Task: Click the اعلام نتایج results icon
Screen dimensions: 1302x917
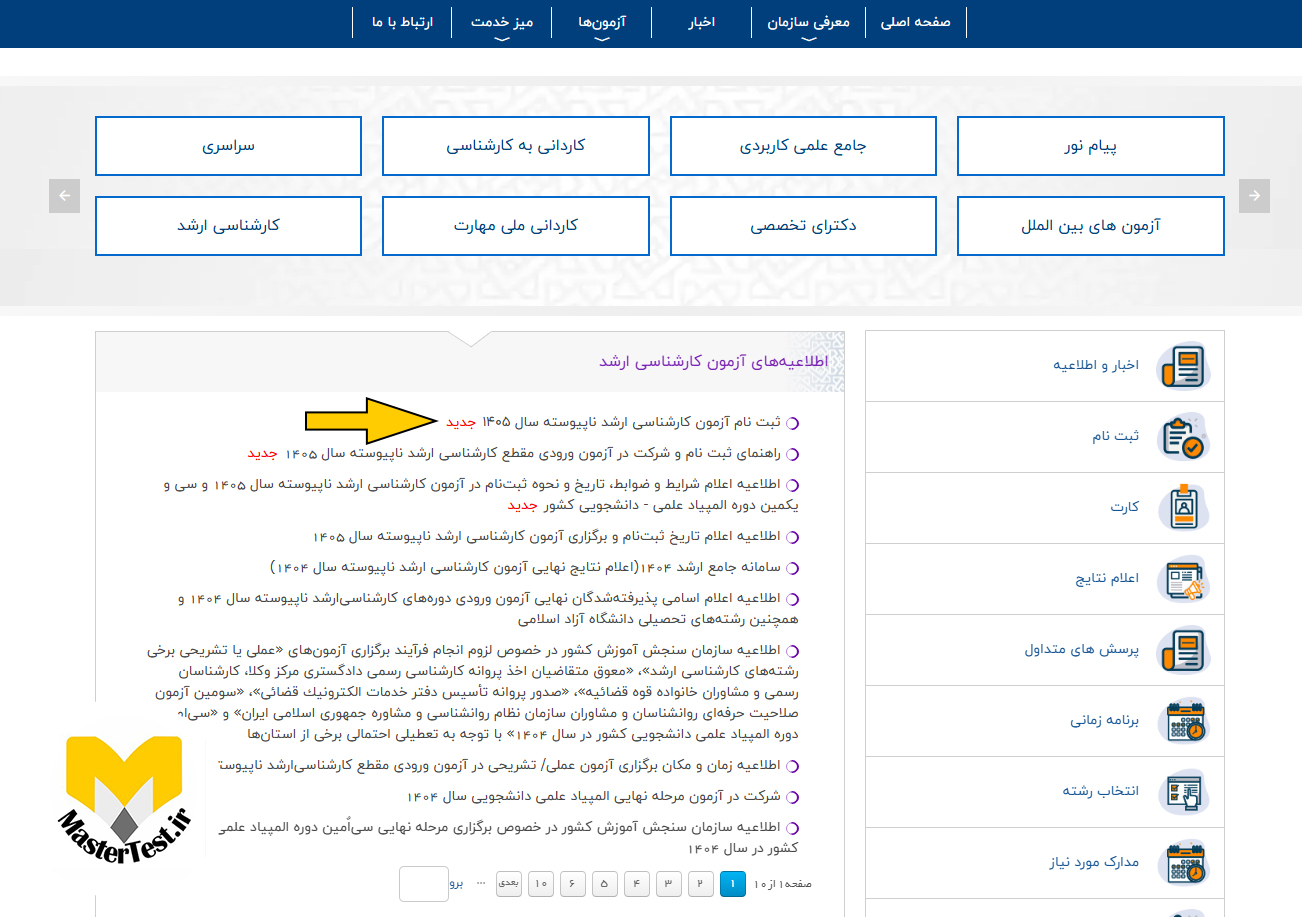Action: tap(1186, 579)
